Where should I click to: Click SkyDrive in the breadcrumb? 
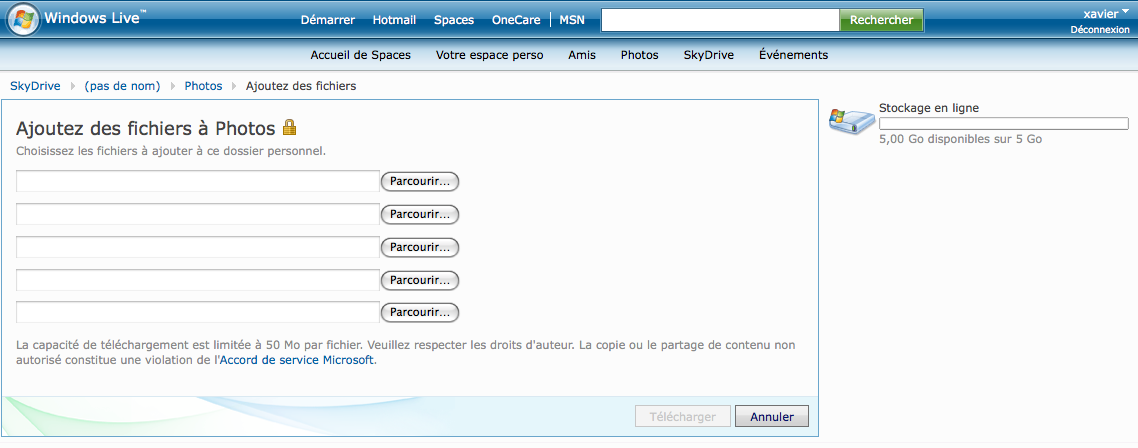[x=35, y=86]
